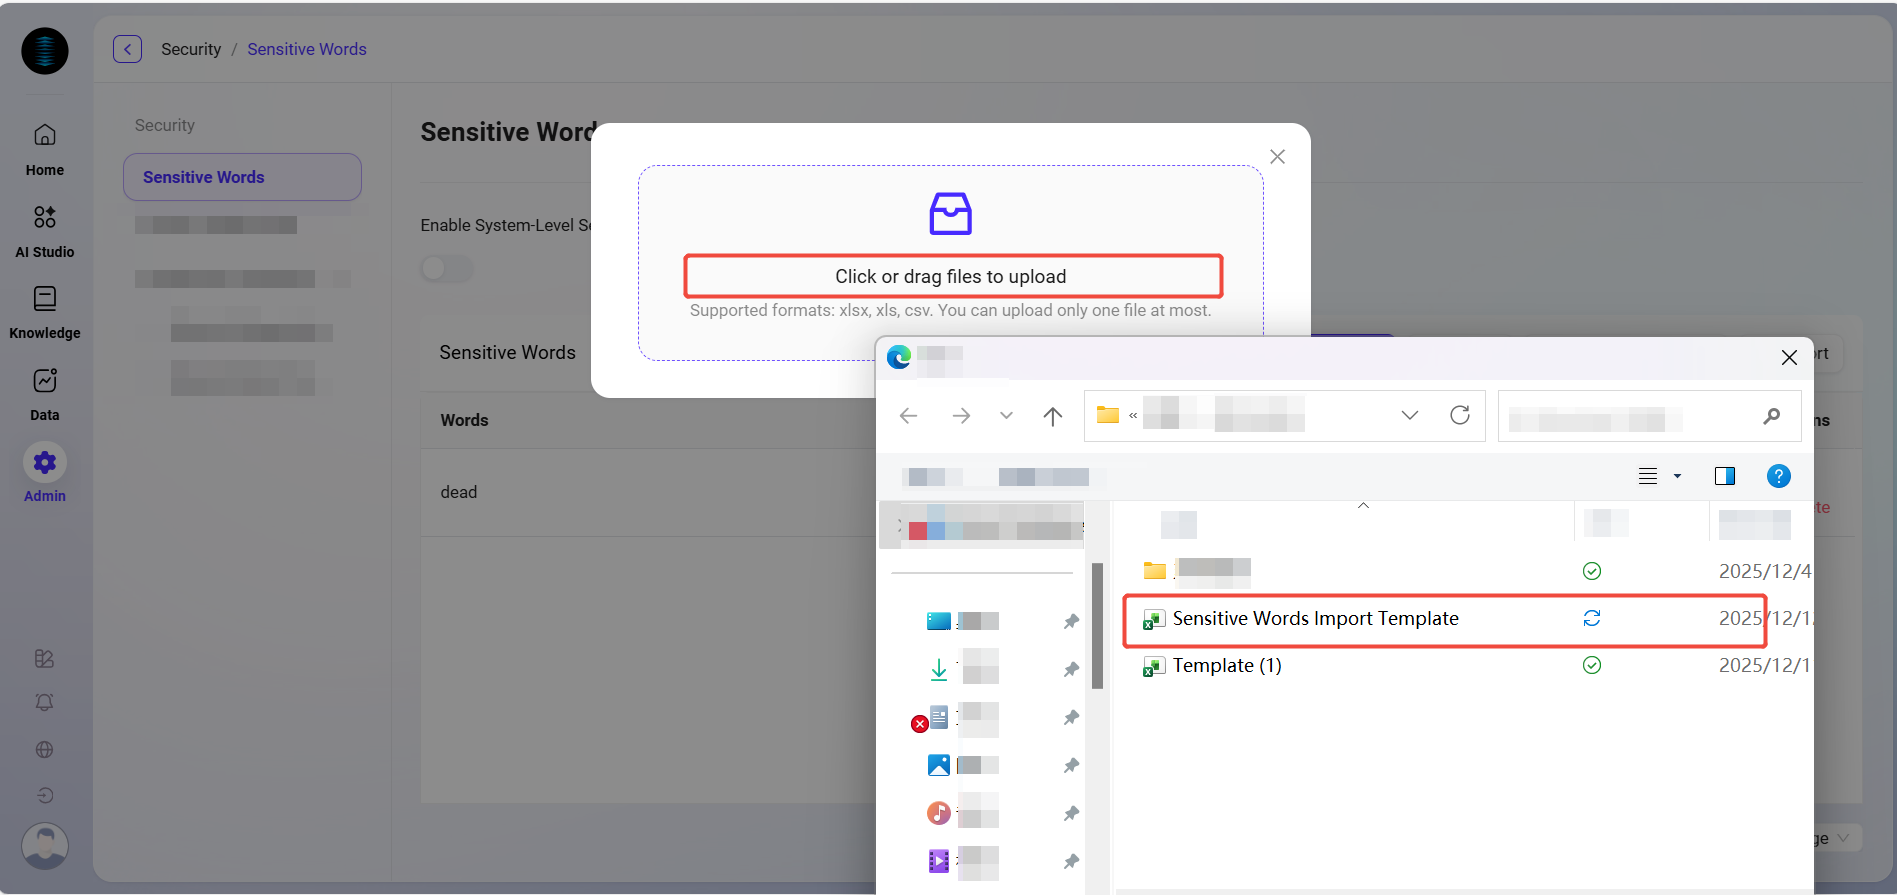Click the back arrow beside Security breadcrumb

point(127,49)
